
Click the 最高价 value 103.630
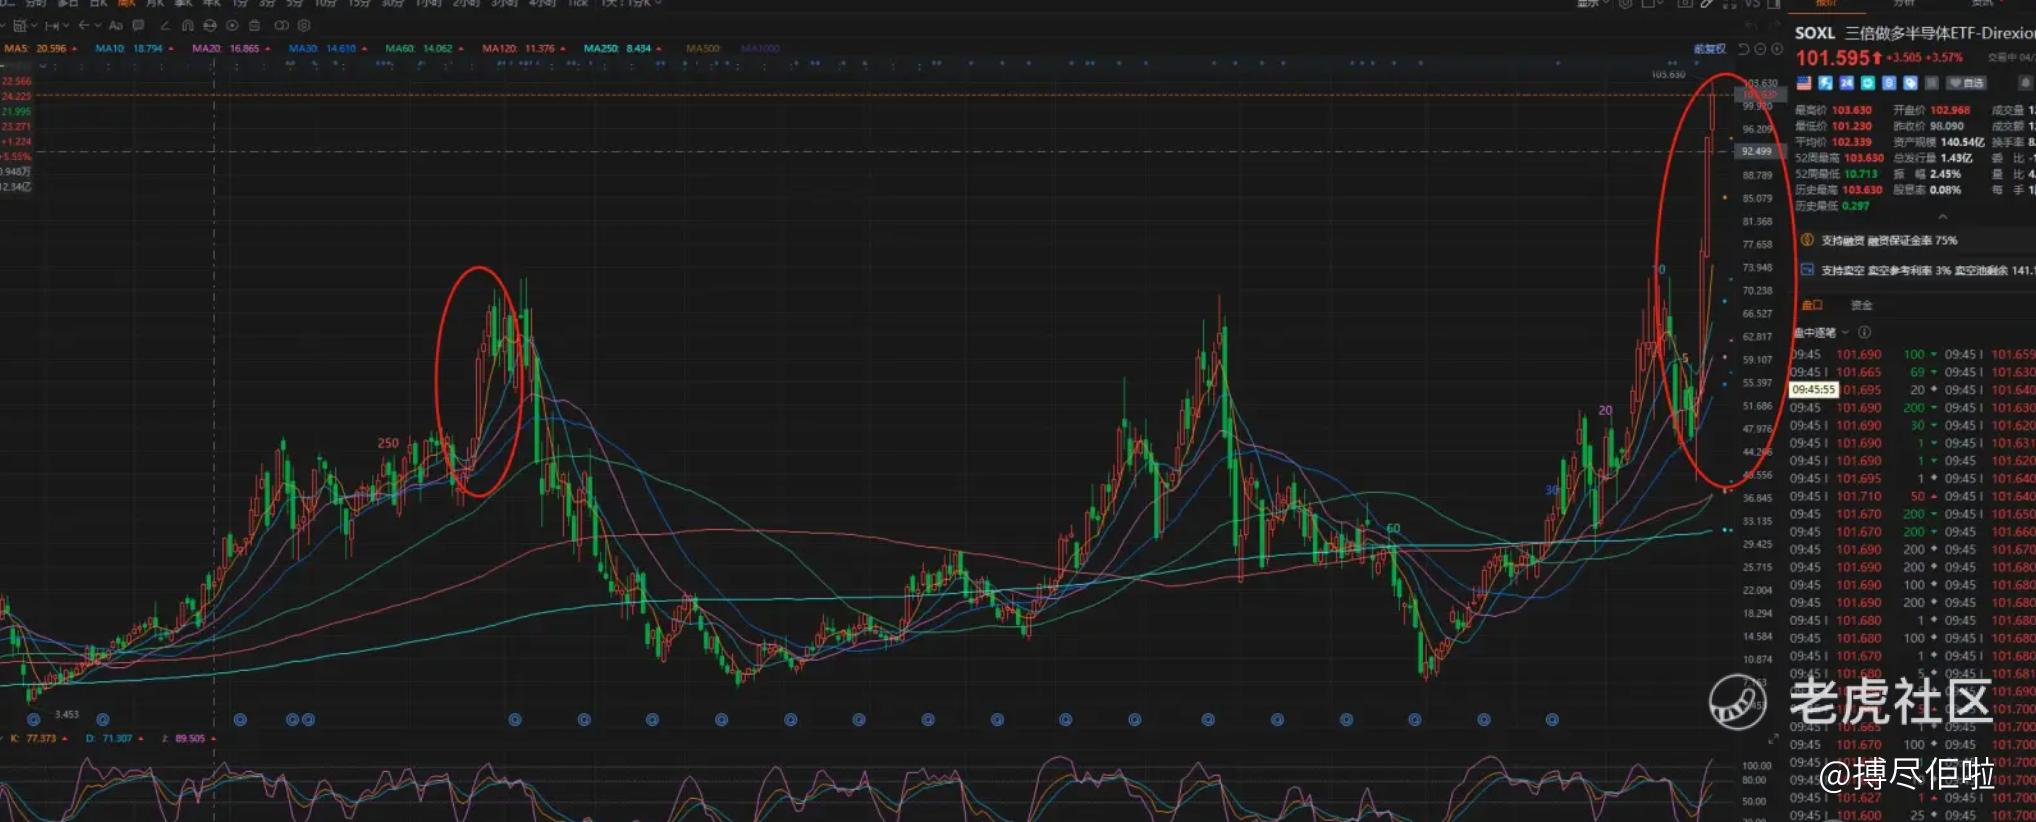(1852, 110)
